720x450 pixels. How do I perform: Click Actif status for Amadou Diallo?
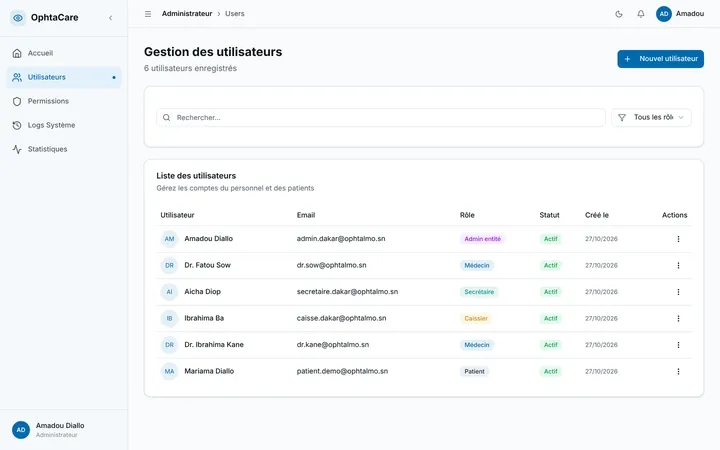[x=551, y=239]
